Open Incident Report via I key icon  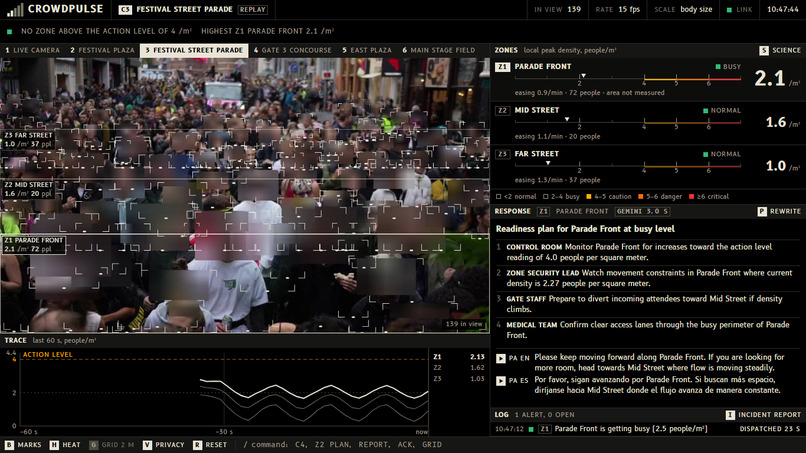tap(730, 414)
